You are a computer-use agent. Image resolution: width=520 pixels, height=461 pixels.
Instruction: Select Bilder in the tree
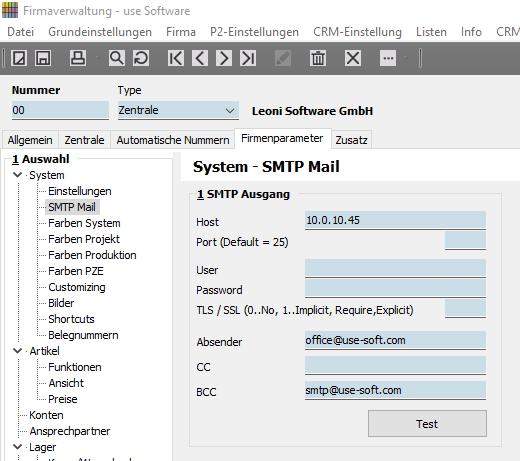coord(61,303)
